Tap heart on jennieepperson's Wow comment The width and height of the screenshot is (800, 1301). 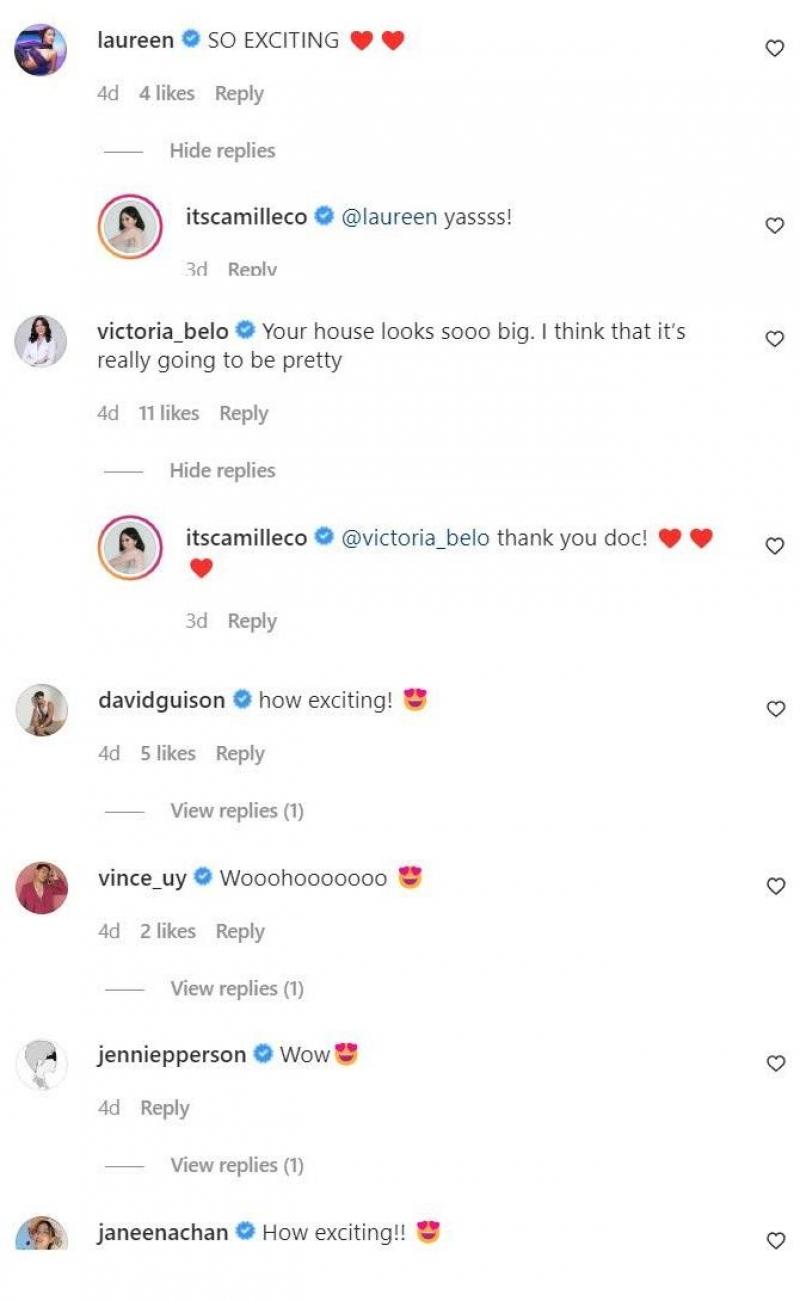click(x=774, y=1063)
